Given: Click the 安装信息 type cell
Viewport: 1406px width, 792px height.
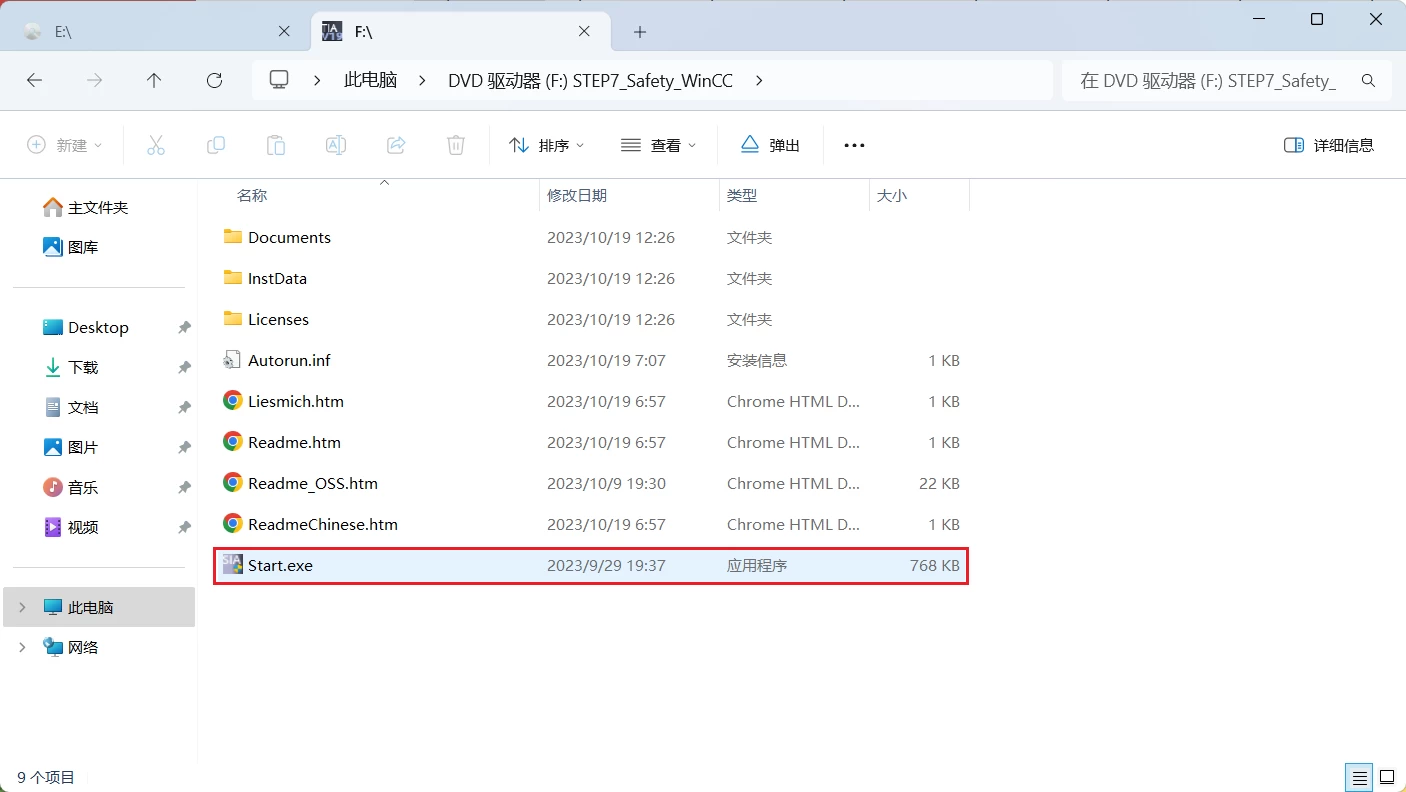Looking at the screenshot, I should click(x=757, y=360).
